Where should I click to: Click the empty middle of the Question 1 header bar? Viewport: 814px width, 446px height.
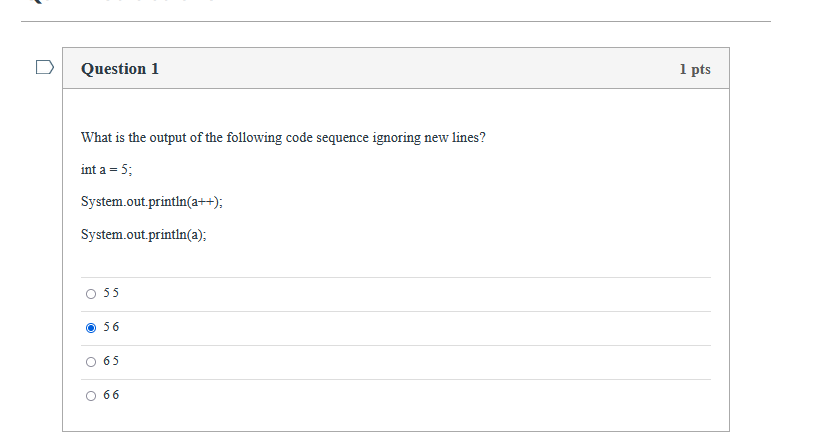coord(420,69)
